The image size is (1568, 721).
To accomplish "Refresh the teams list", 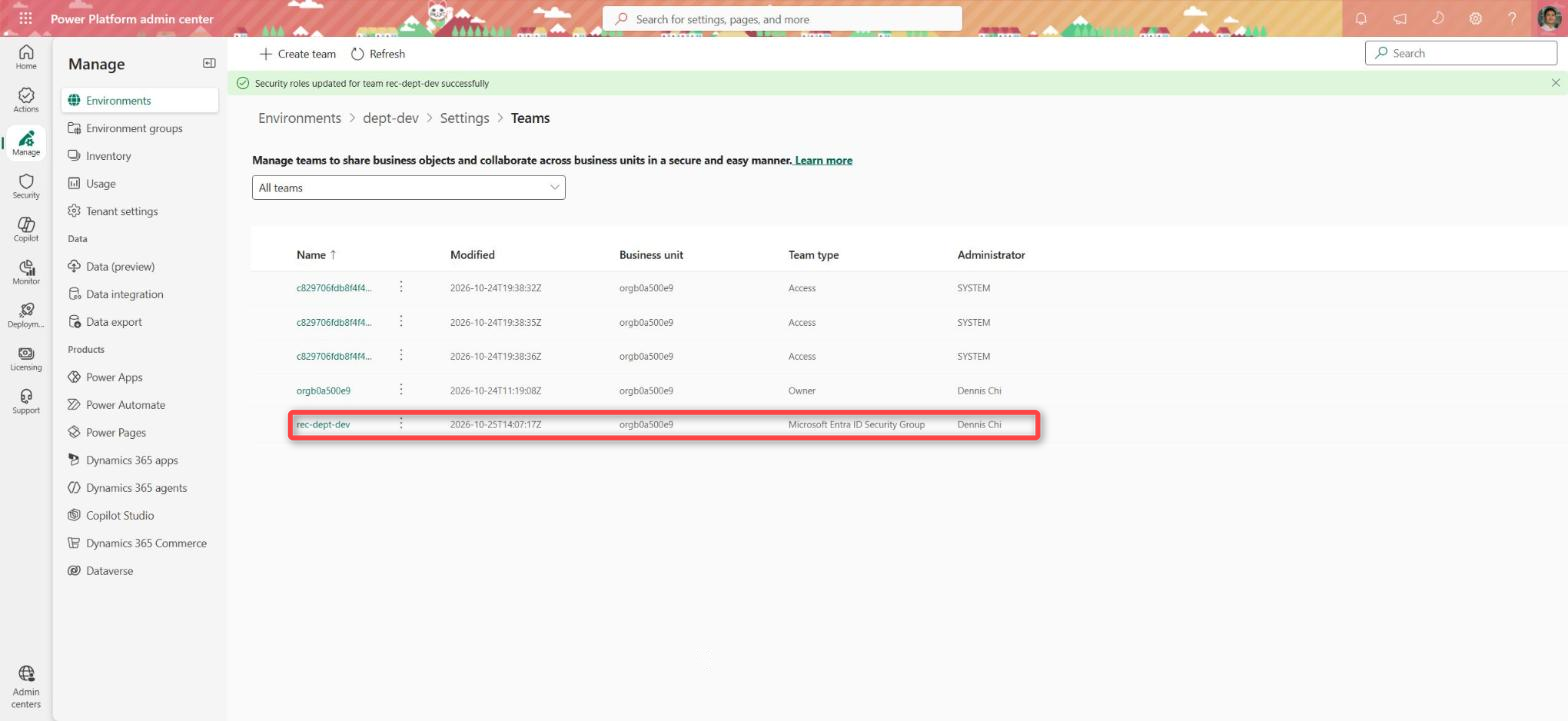I will point(378,54).
